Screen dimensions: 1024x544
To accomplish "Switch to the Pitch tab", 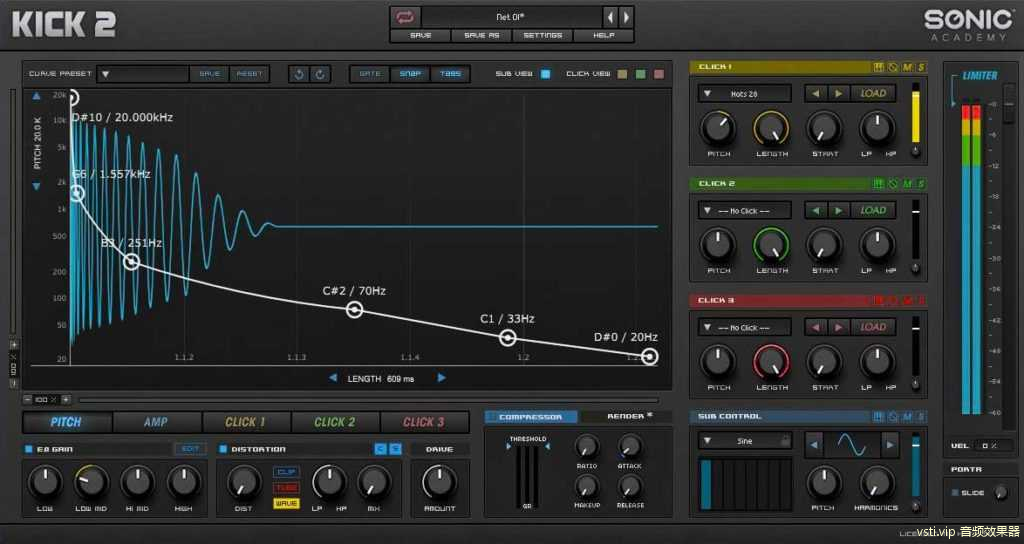I will (67, 422).
